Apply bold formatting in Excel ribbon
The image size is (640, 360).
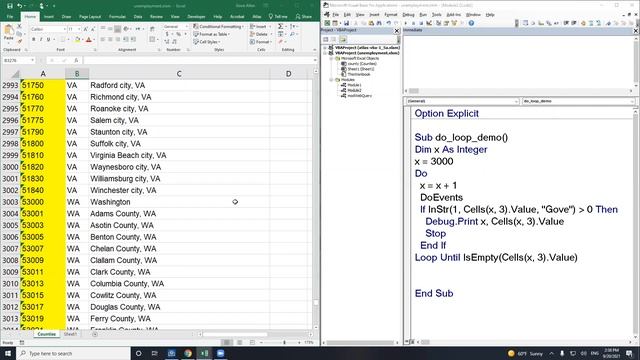pos(33,40)
